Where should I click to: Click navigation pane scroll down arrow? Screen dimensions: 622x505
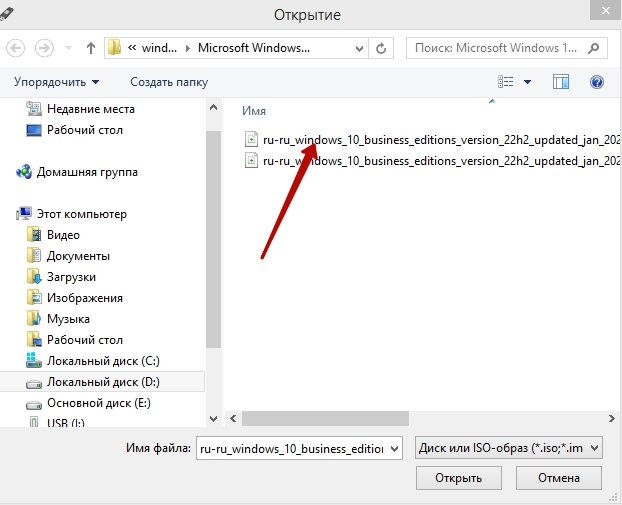click(x=213, y=419)
